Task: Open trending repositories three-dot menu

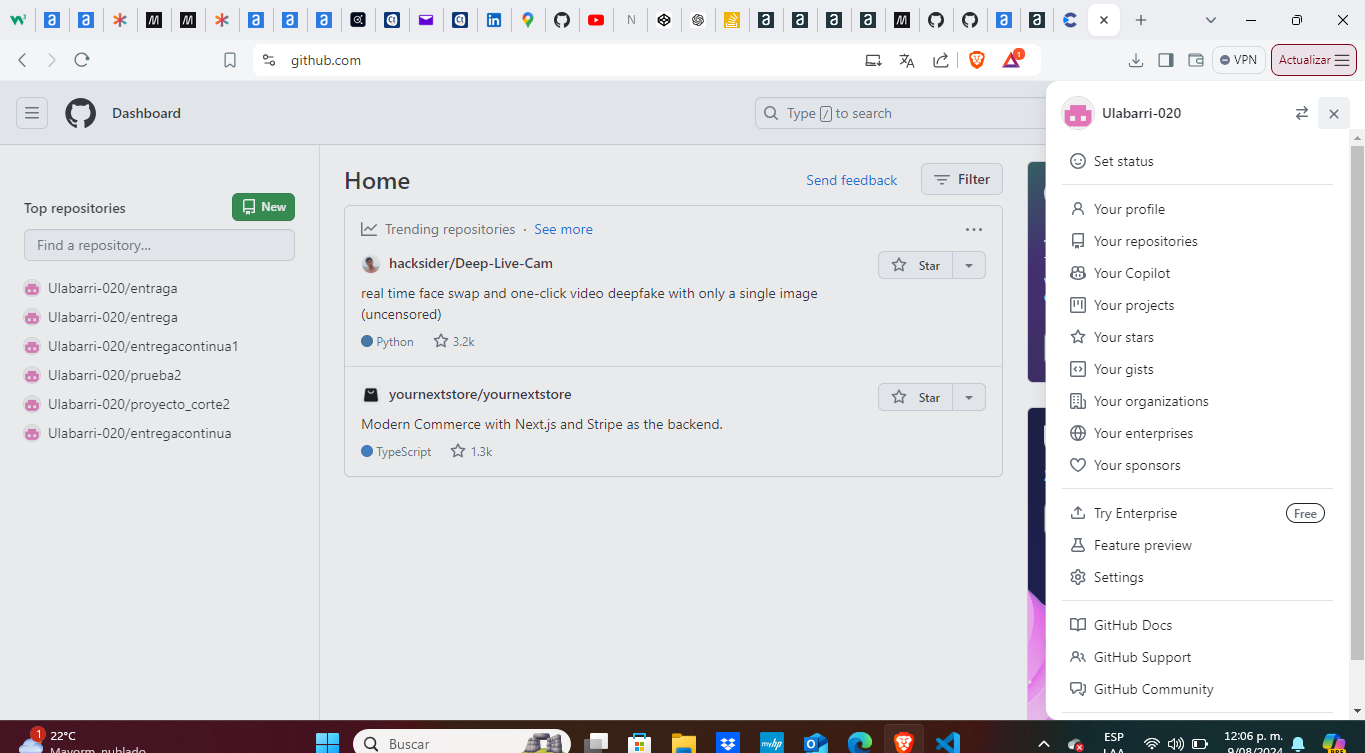Action: tap(974, 229)
